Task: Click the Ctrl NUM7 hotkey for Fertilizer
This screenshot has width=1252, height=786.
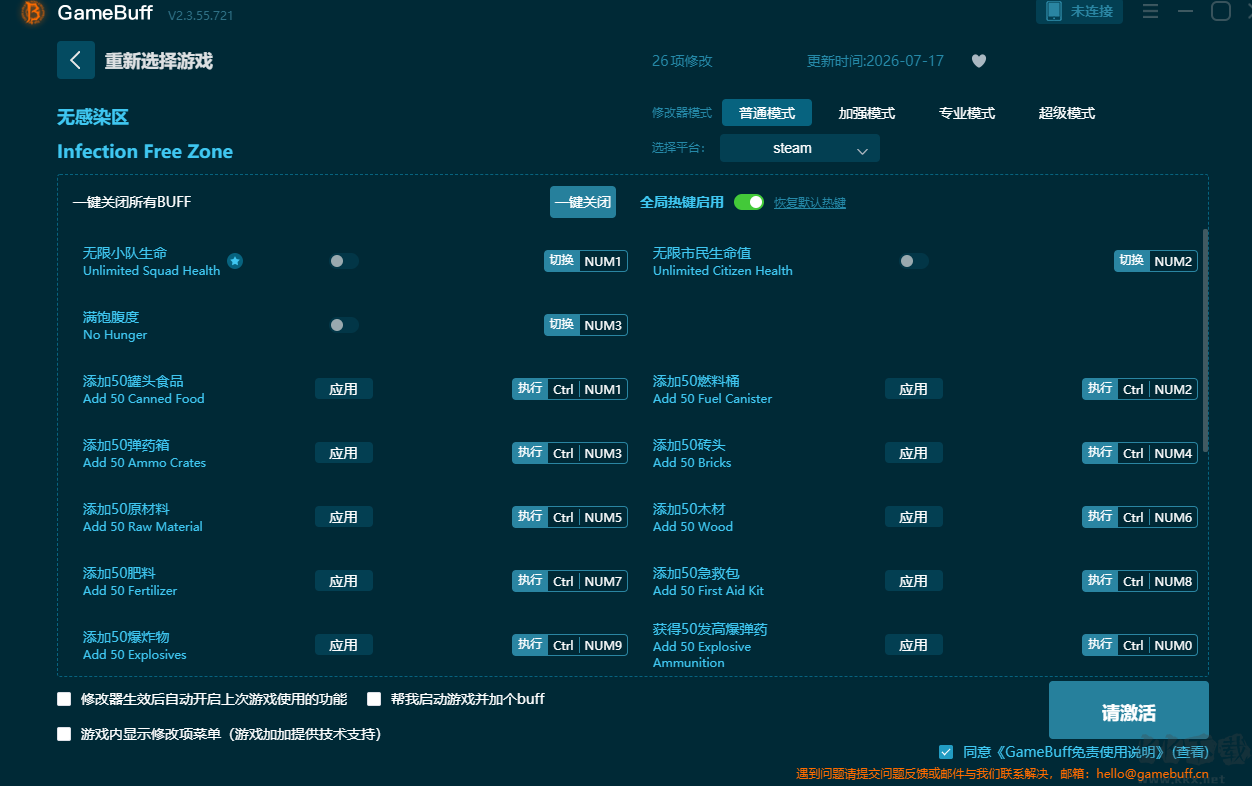Action: [570, 581]
